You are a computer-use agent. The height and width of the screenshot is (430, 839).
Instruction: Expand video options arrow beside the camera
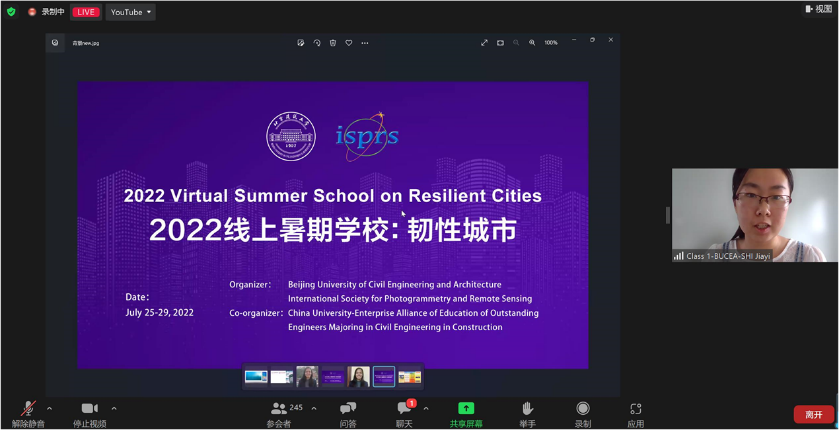(x=114, y=408)
